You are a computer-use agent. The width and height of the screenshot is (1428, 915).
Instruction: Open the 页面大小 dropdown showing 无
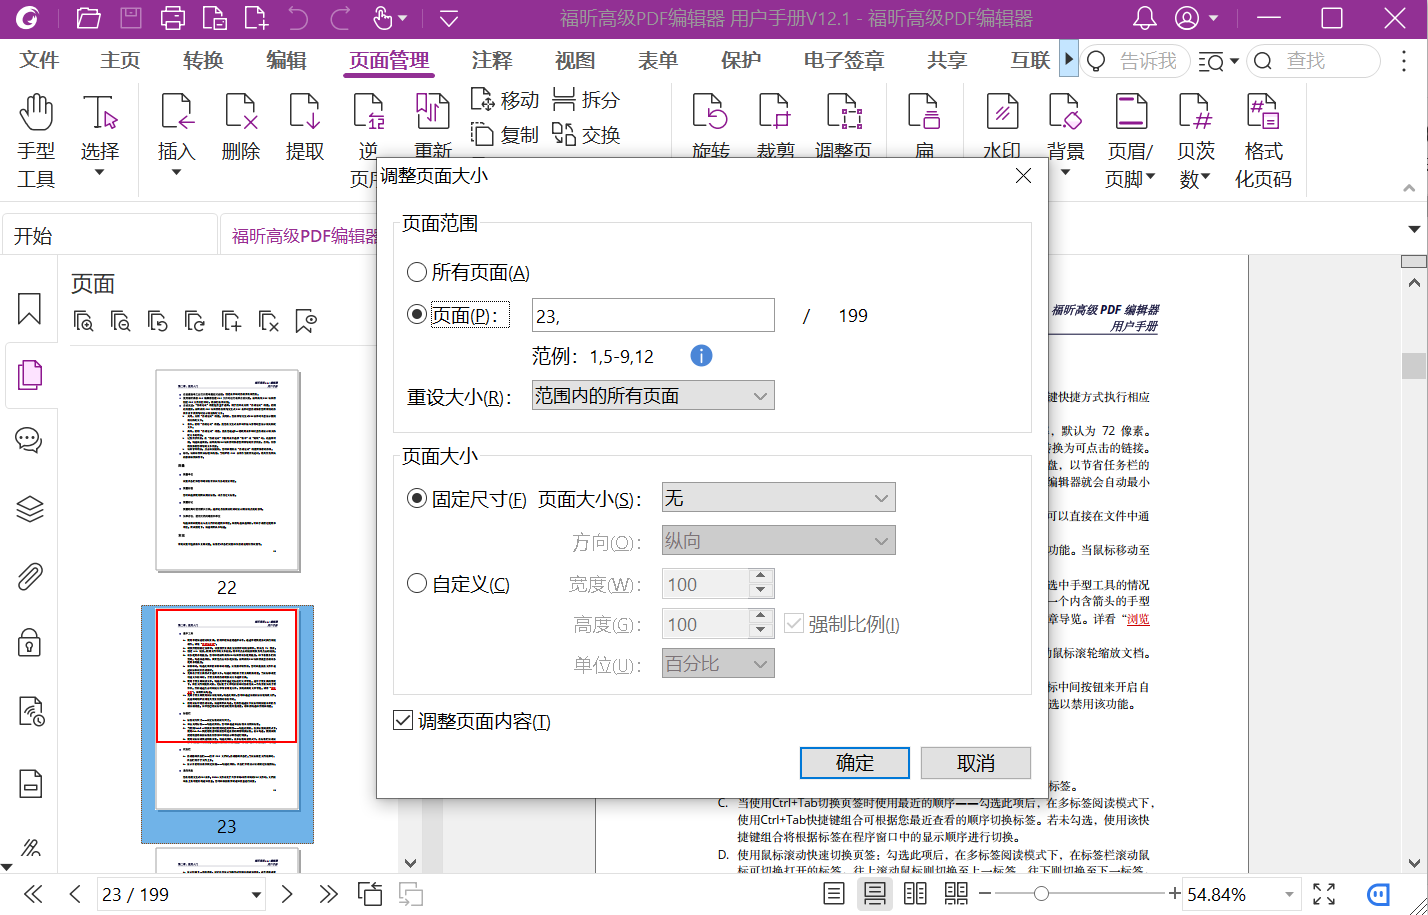779,498
